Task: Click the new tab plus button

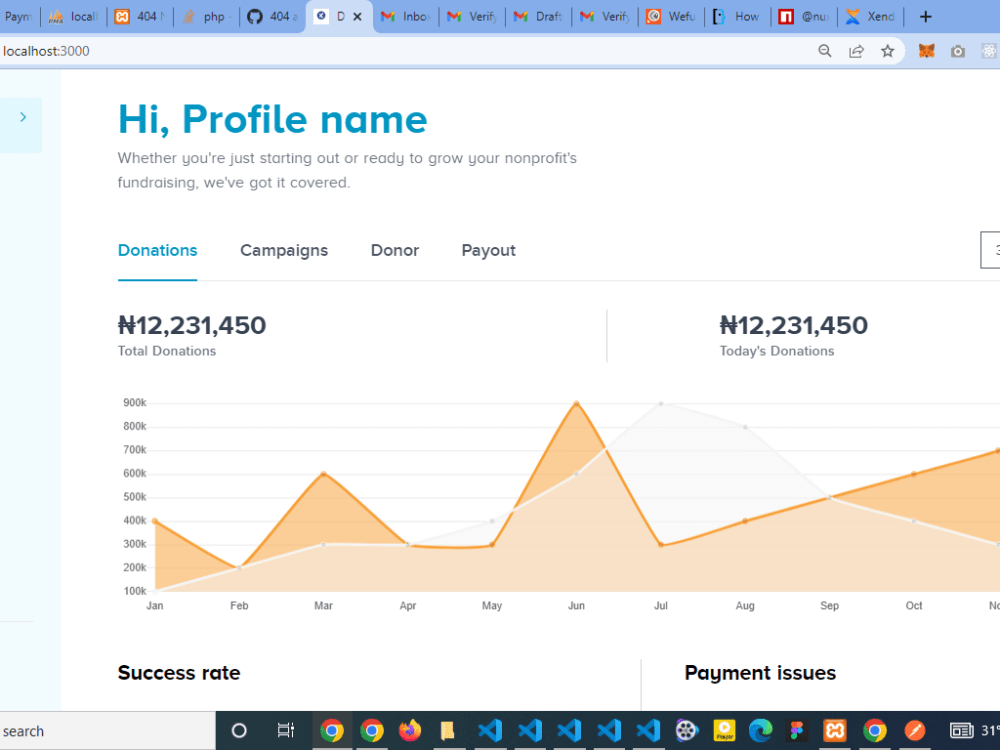Action: [925, 16]
